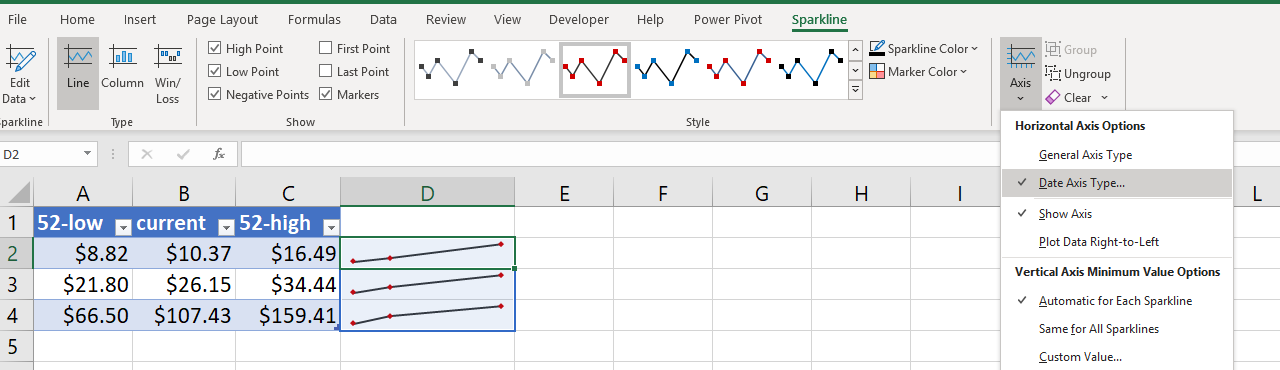Toggle the Negative Points checkbox

pyautogui.click(x=215, y=94)
